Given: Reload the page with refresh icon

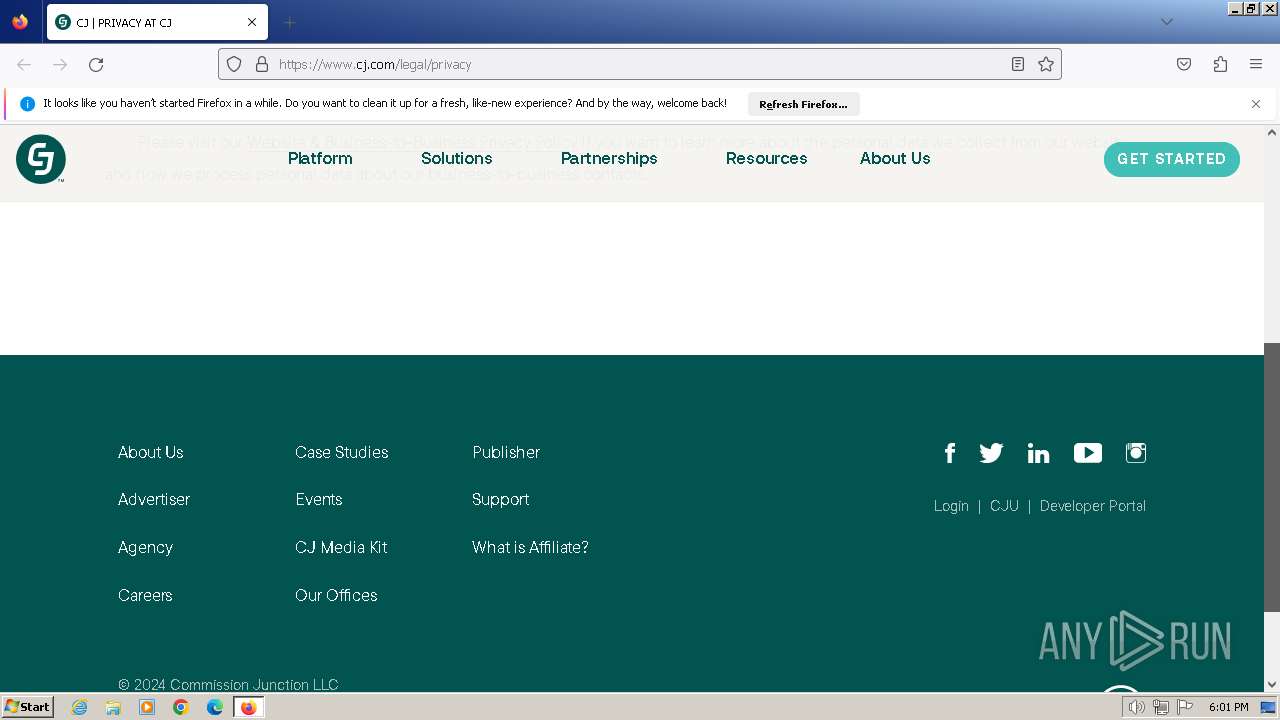Looking at the screenshot, I should pos(96,64).
